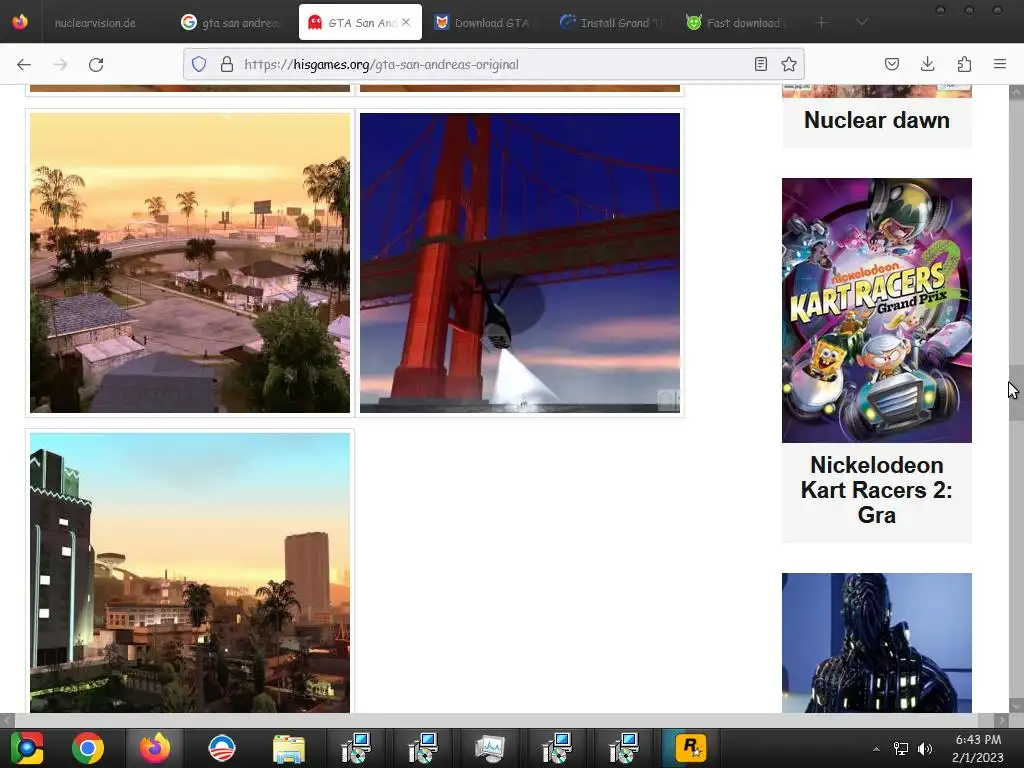
Task: Click the address bar URL field
Action: point(494,64)
